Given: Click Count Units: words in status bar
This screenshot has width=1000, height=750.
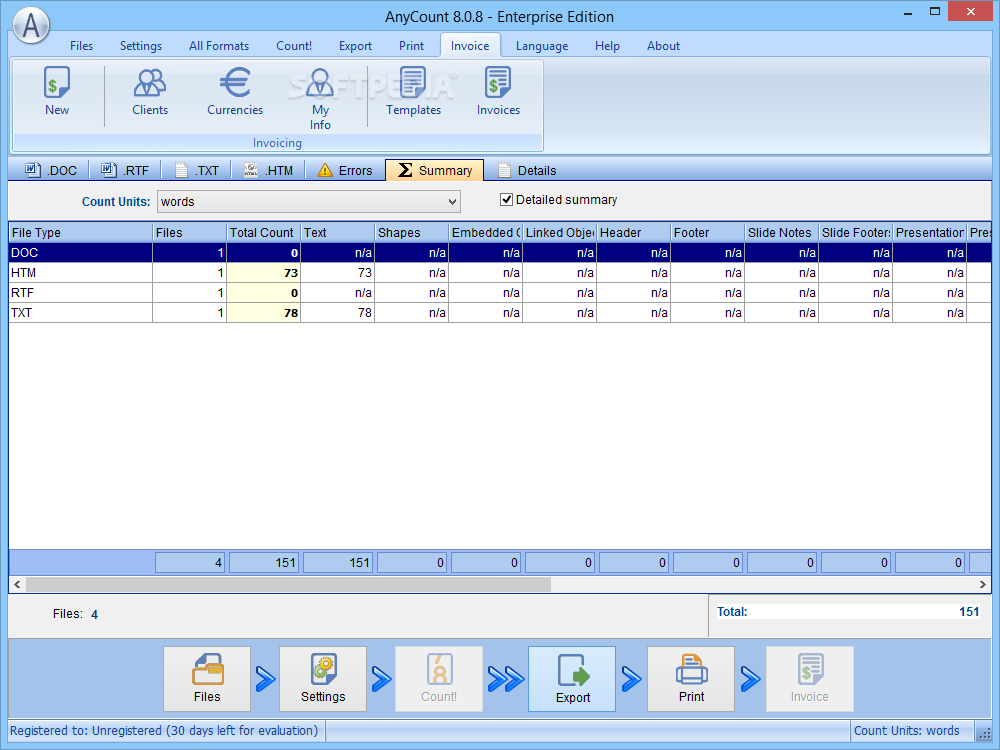Looking at the screenshot, I should pos(906,731).
